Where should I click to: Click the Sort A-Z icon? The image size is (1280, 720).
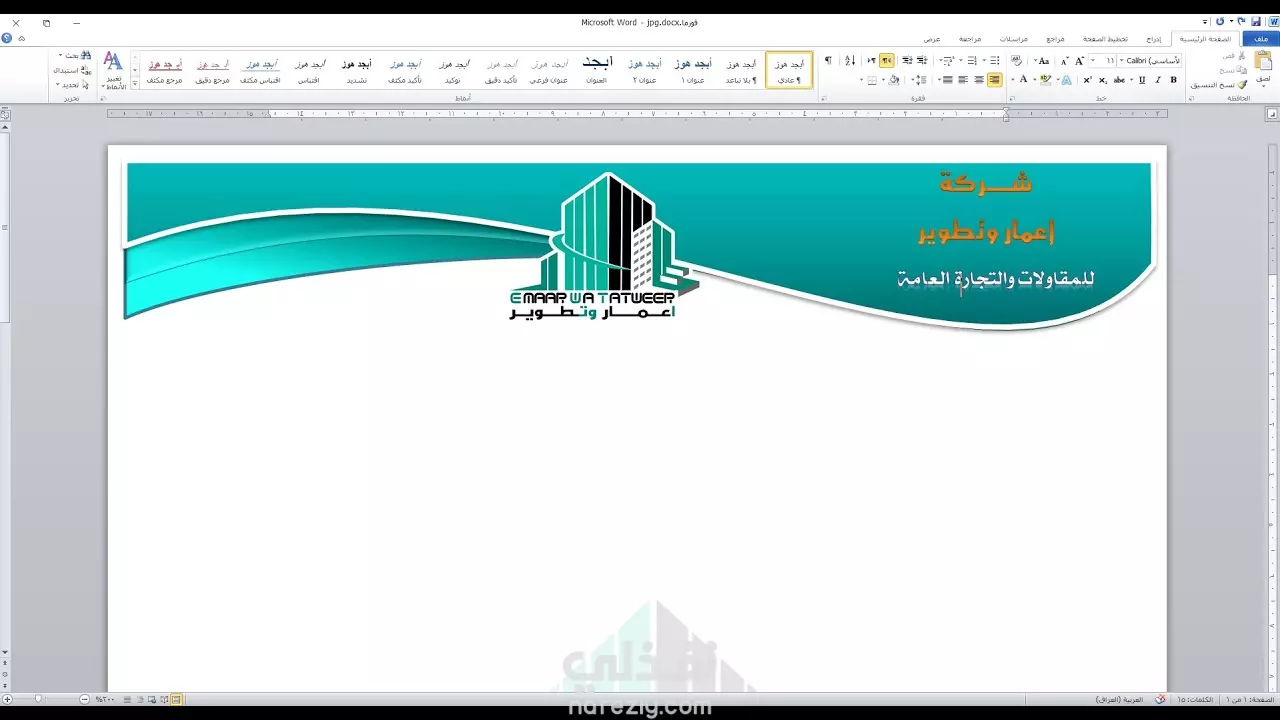tap(850, 61)
